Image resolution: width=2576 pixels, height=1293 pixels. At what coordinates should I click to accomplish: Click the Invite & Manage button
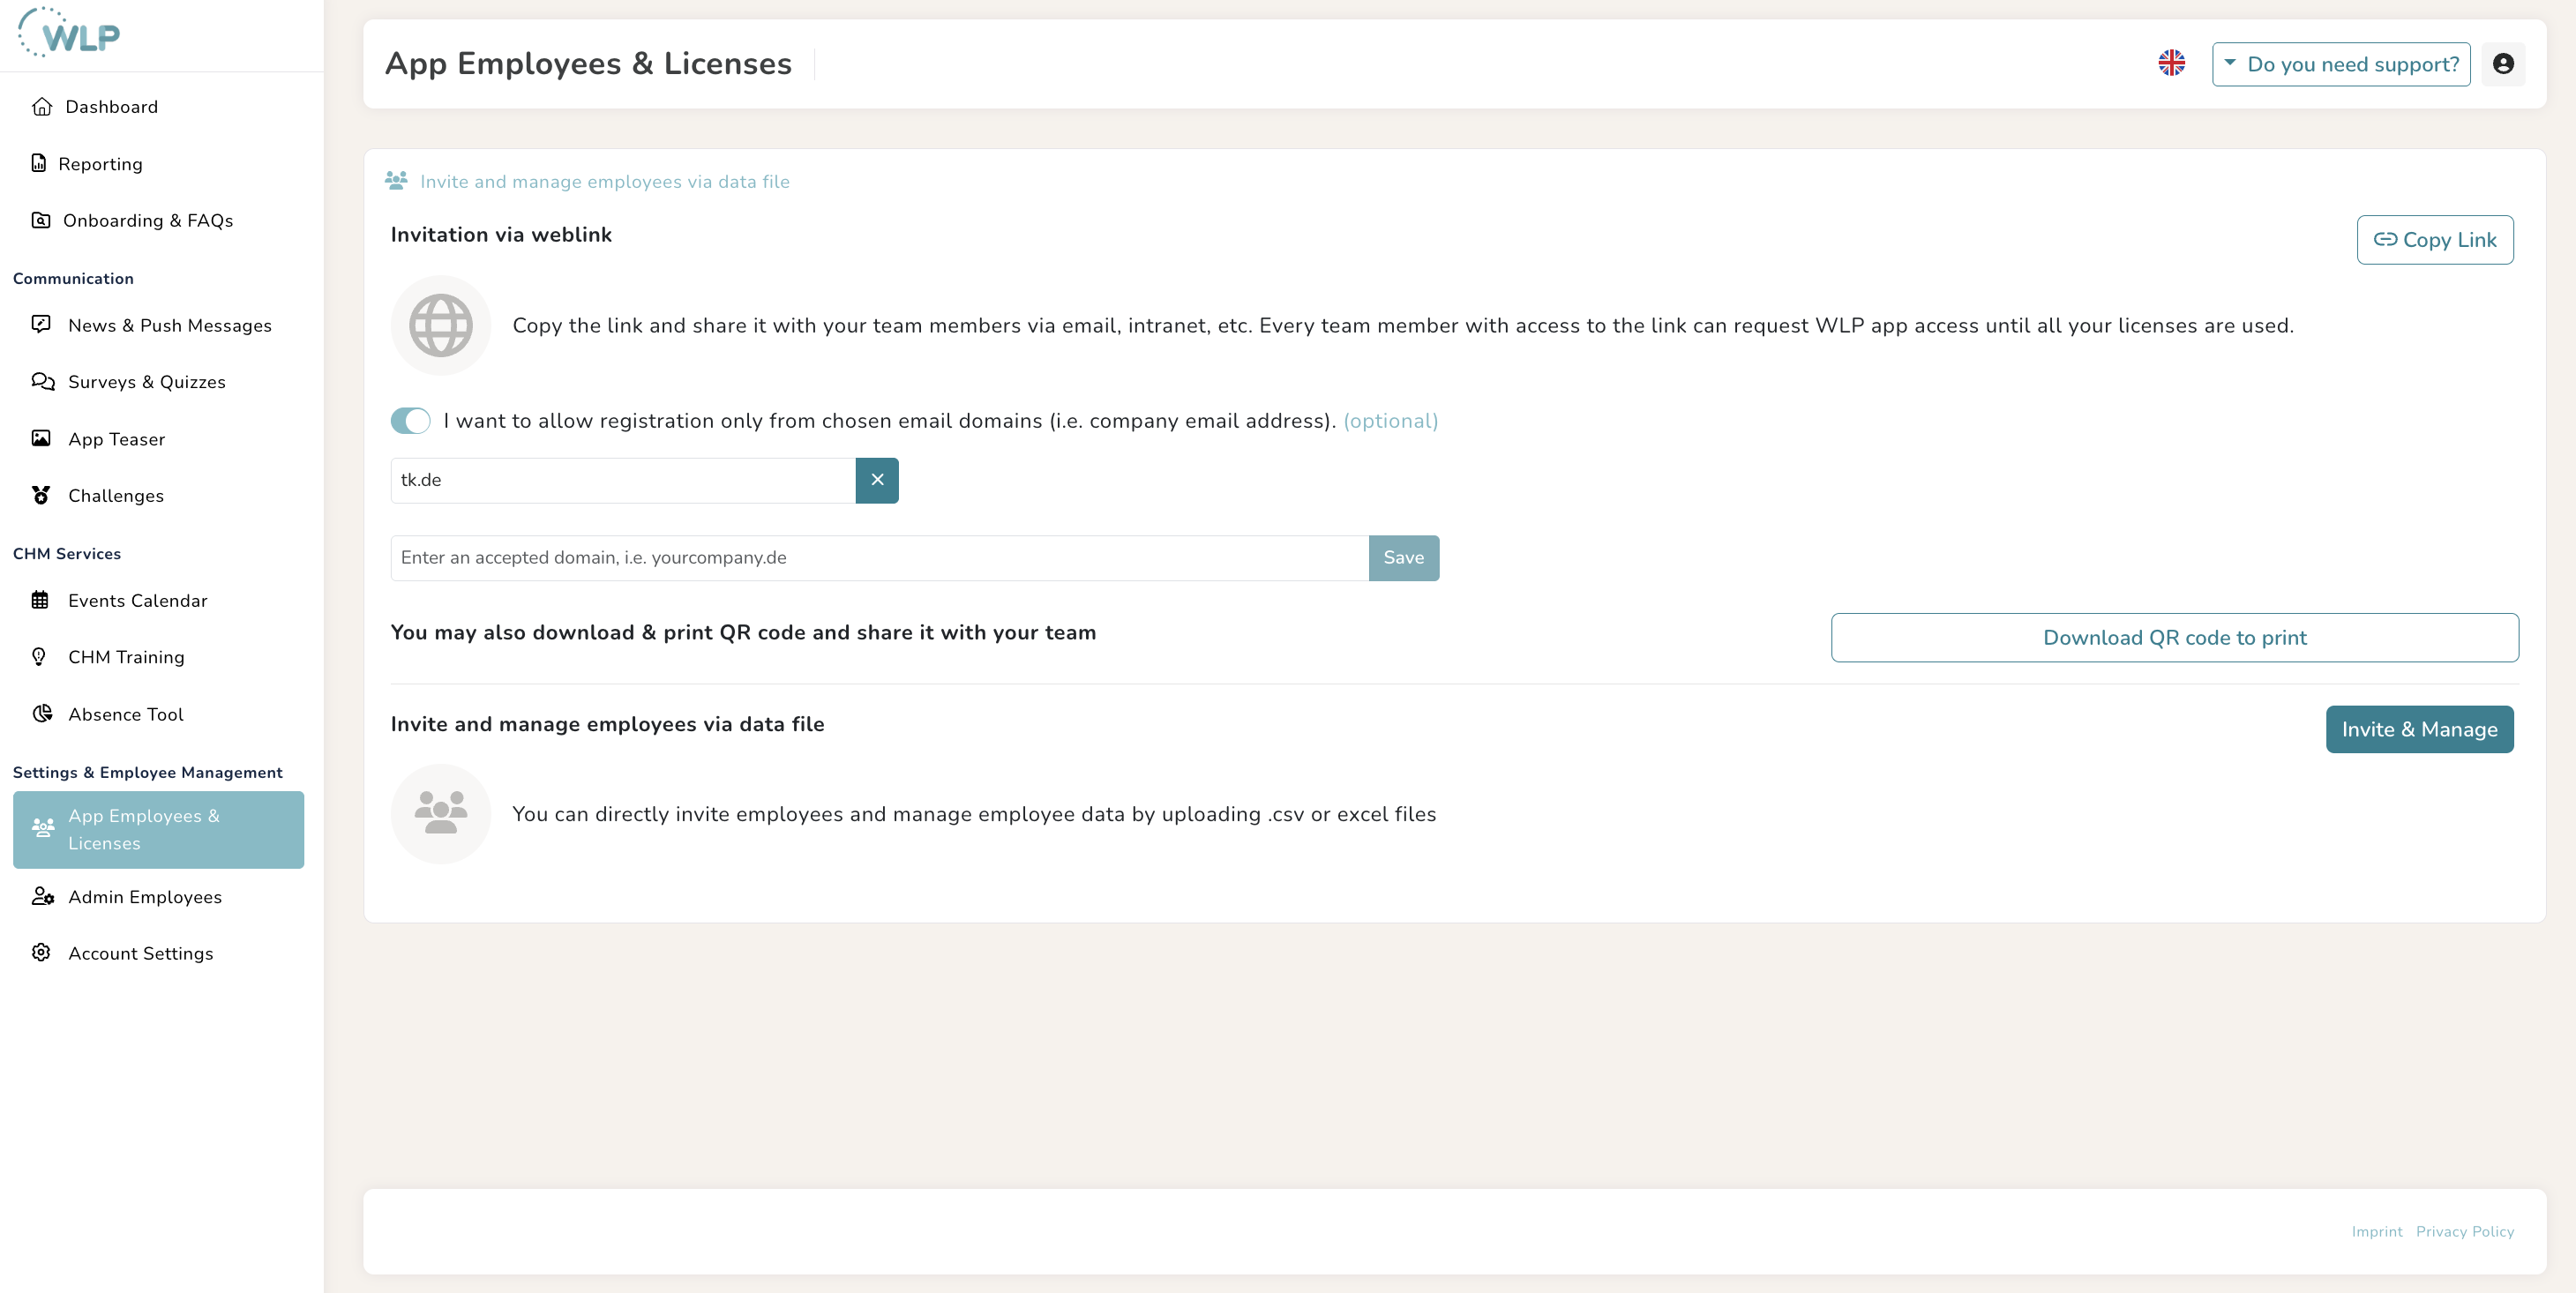[x=2419, y=729]
